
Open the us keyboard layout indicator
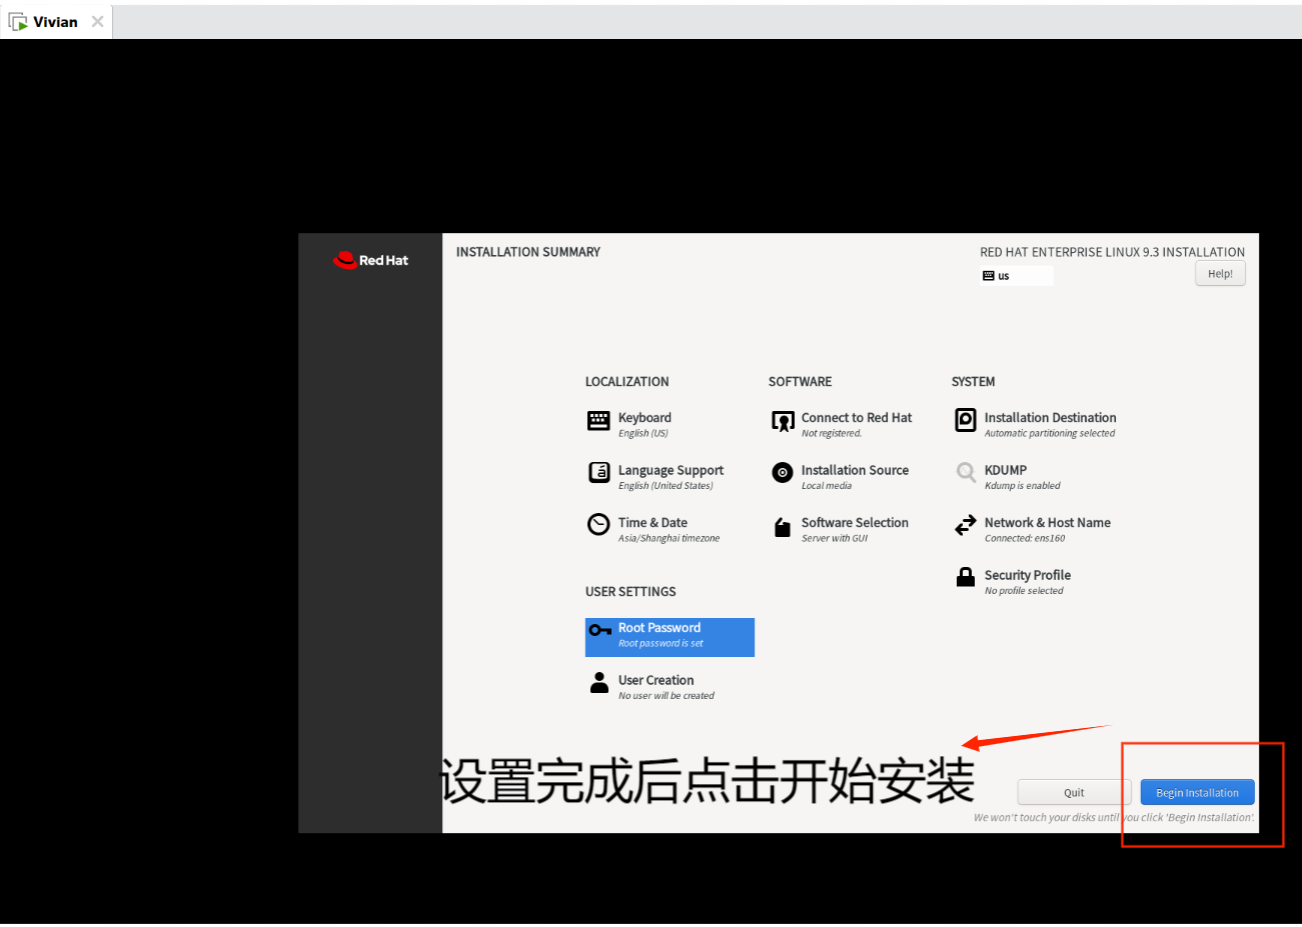1016,276
